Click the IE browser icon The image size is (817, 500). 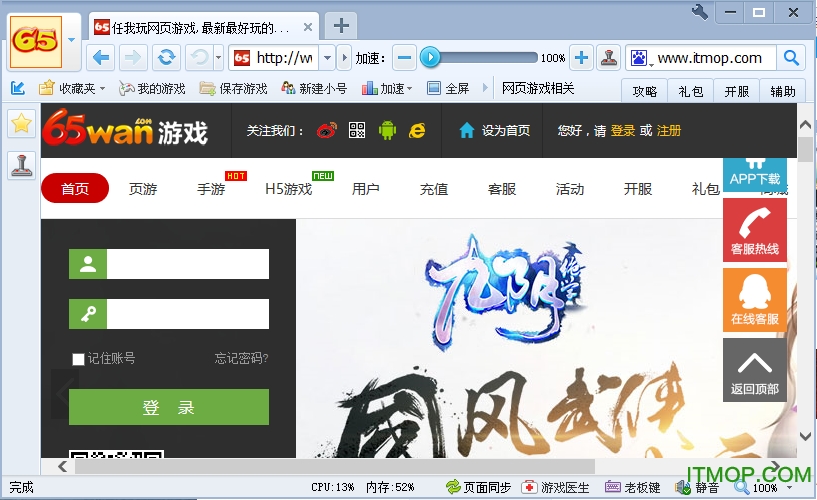[x=417, y=130]
